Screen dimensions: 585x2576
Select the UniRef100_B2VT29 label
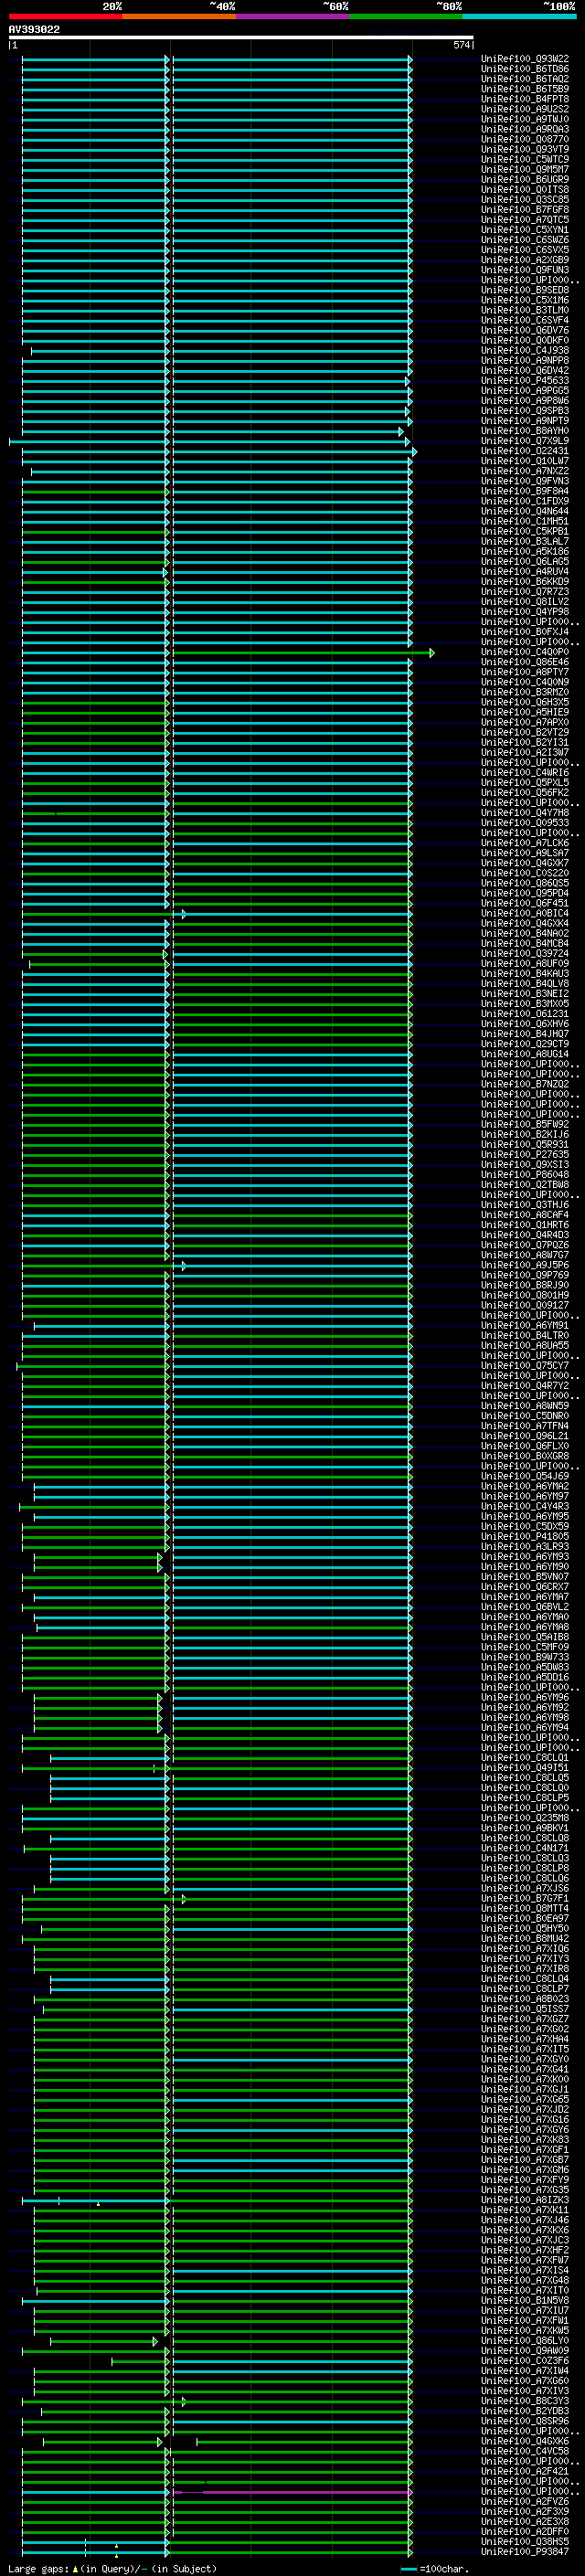click(525, 732)
